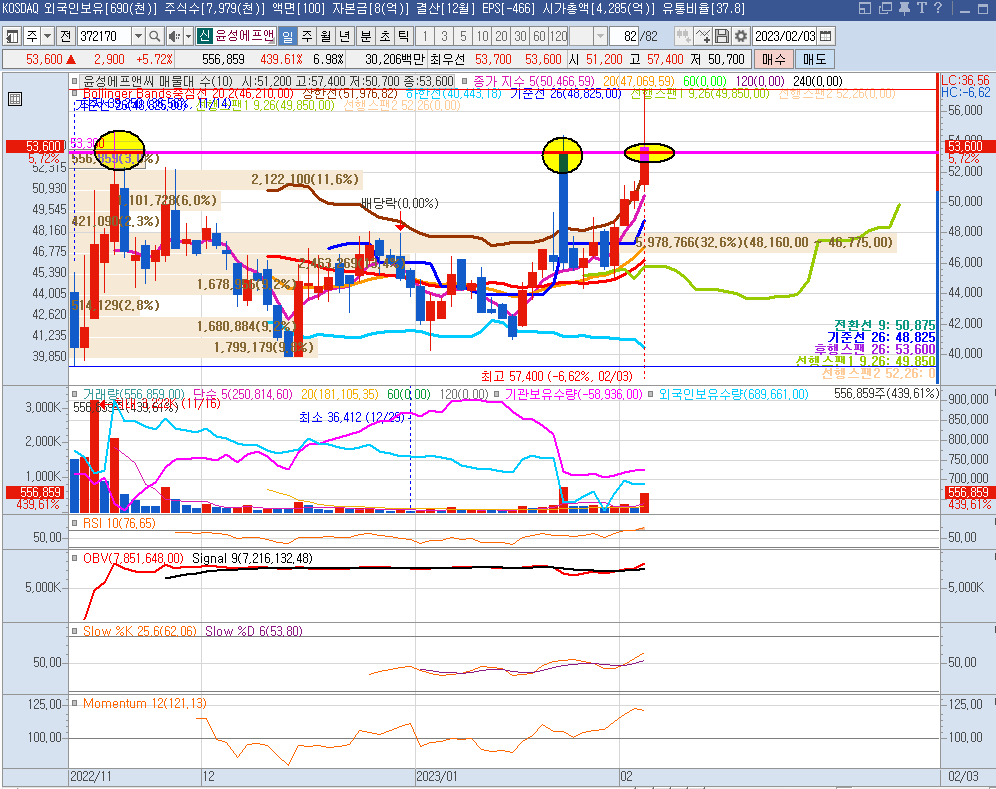Toggle the Momentum 12 legend marker
This screenshot has height=789, width=996.
(x=75, y=704)
